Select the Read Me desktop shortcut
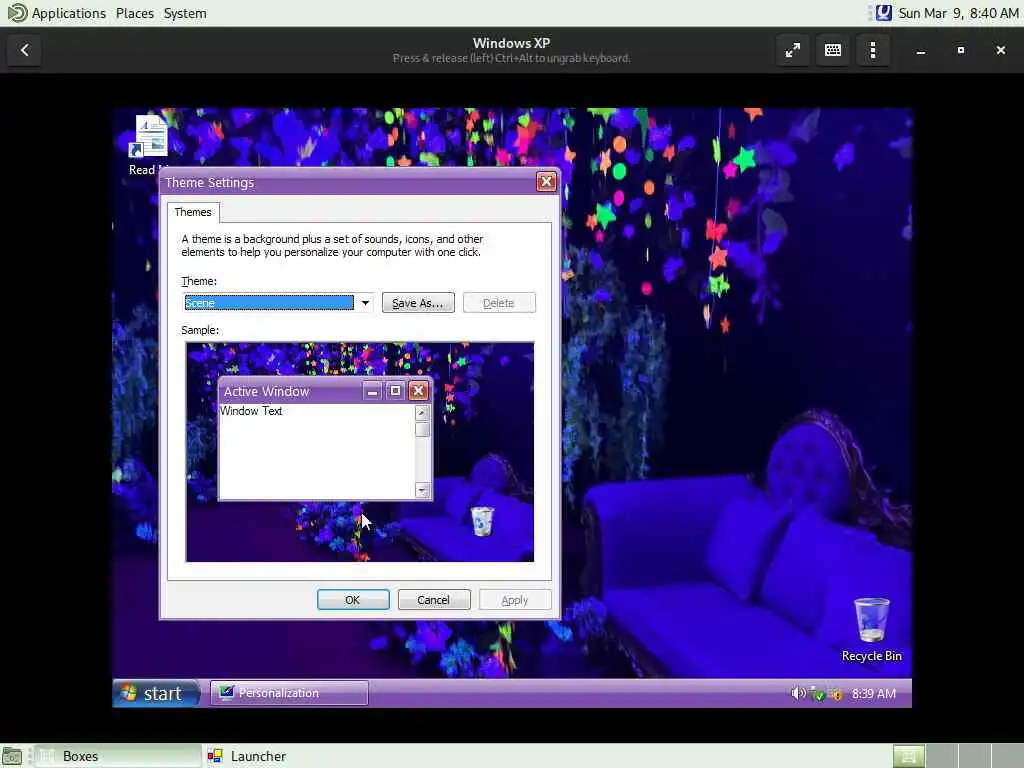Viewport: 1024px width, 768px height. (150, 145)
